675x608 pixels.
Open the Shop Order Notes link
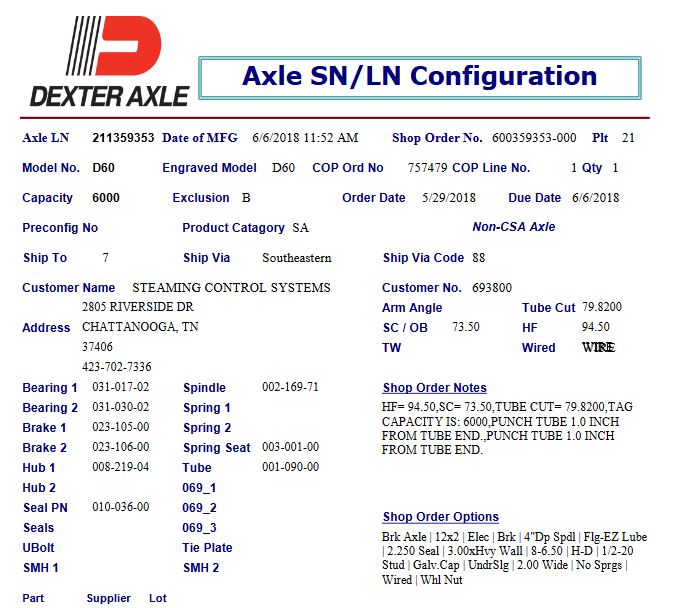click(x=434, y=388)
